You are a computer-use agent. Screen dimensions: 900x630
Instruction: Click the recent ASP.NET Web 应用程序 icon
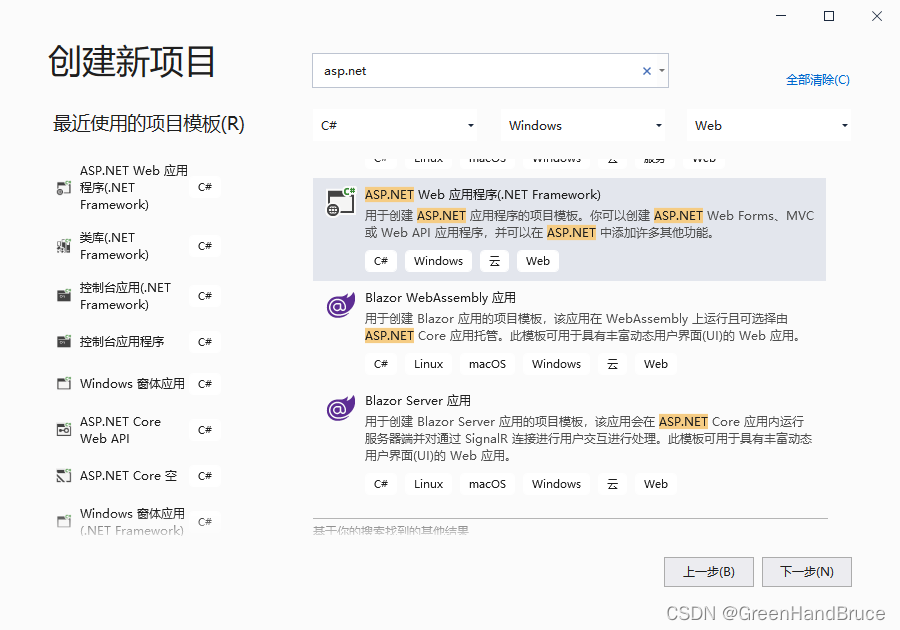pyautogui.click(x=64, y=188)
